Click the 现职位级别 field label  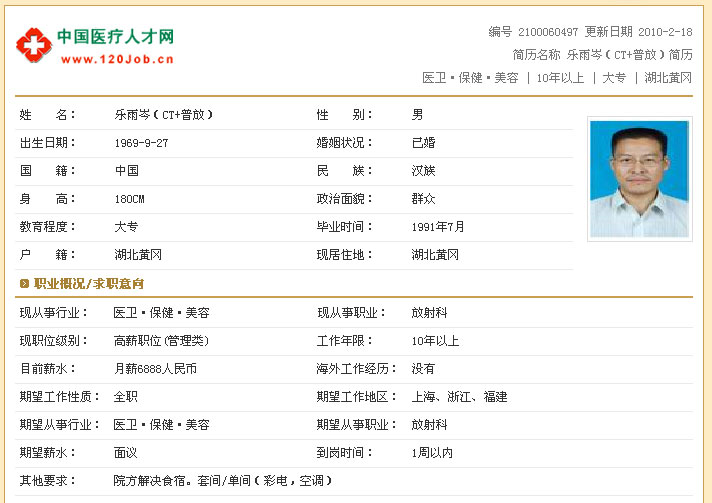click(x=54, y=341)
